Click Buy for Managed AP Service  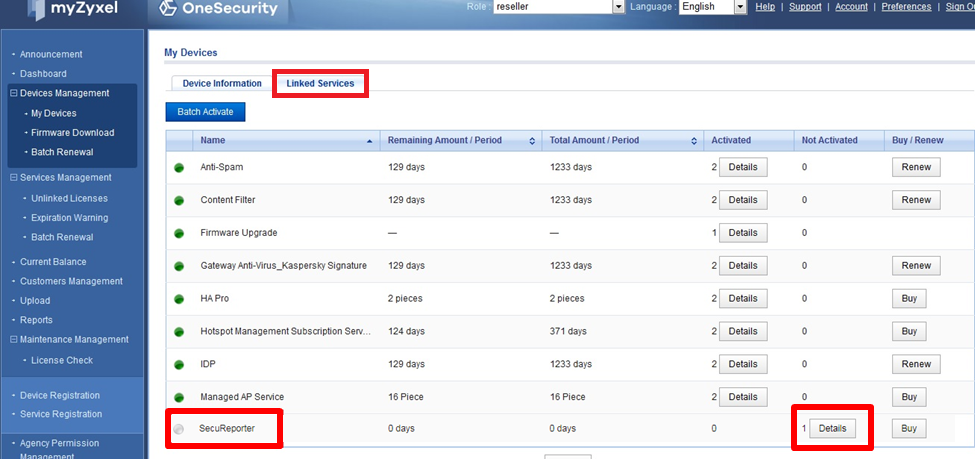(x=909, y=397)
